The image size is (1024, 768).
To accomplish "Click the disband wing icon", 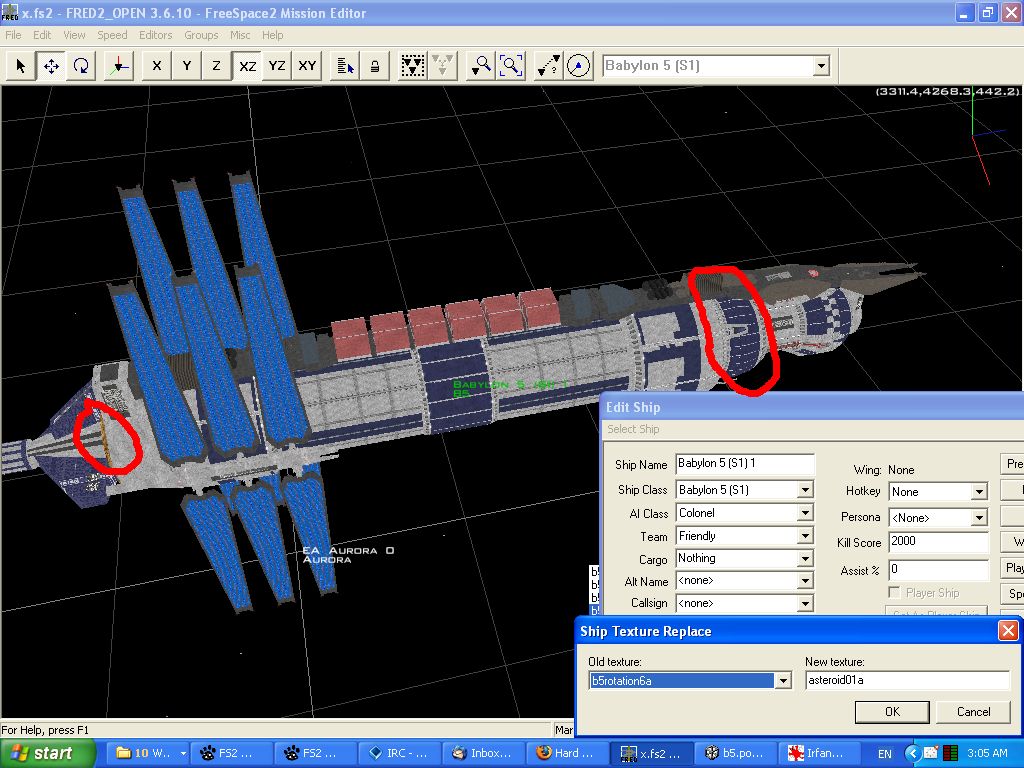I will pos(443,66).
